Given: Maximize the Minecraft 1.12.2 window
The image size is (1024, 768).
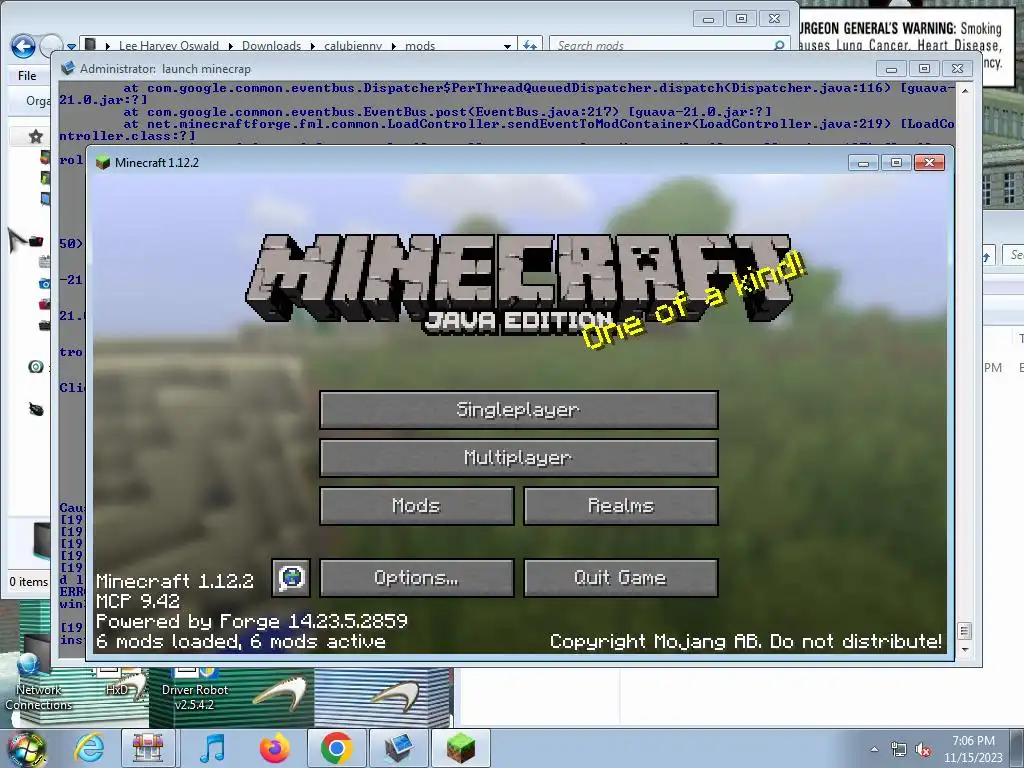Looking at the screenshot, I should [896, 163].
